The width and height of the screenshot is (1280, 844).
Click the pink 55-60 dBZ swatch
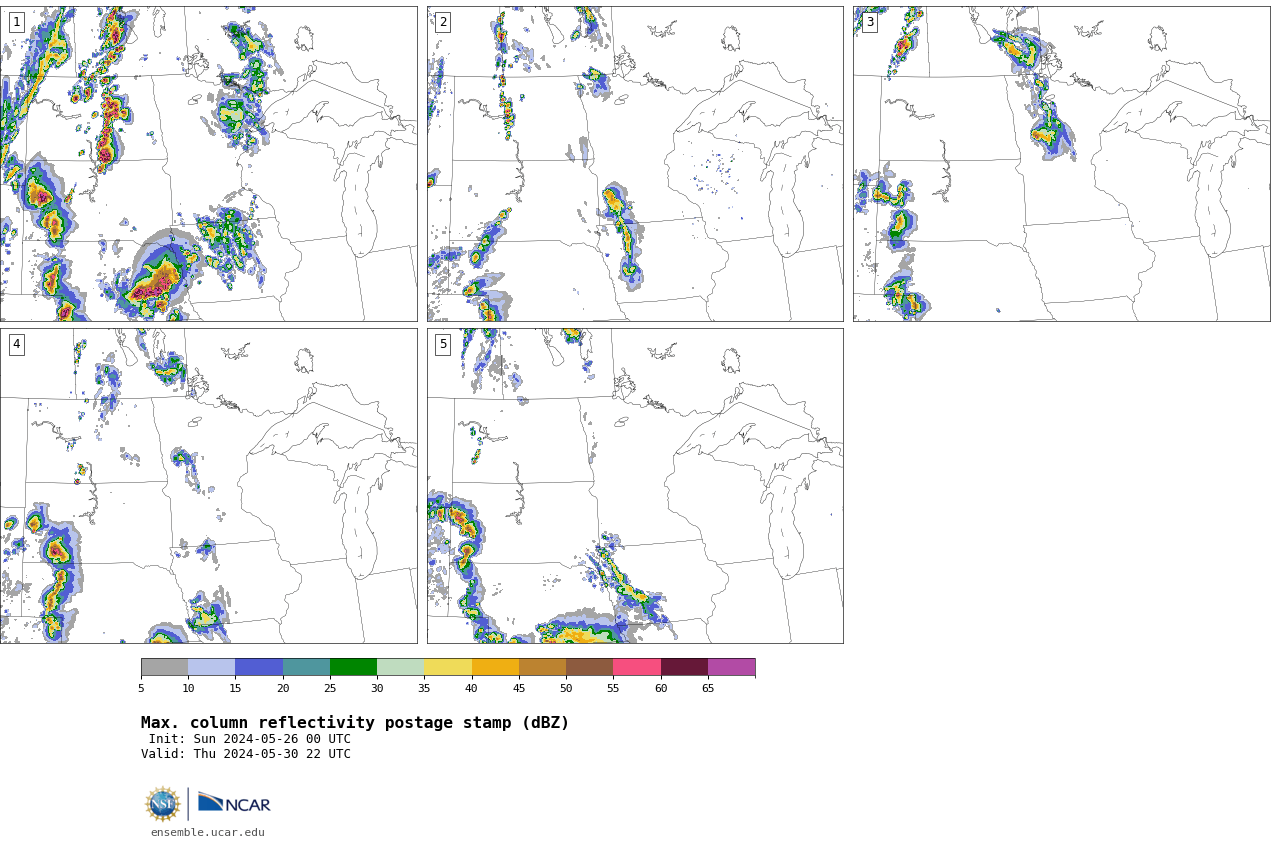point(637,667)
